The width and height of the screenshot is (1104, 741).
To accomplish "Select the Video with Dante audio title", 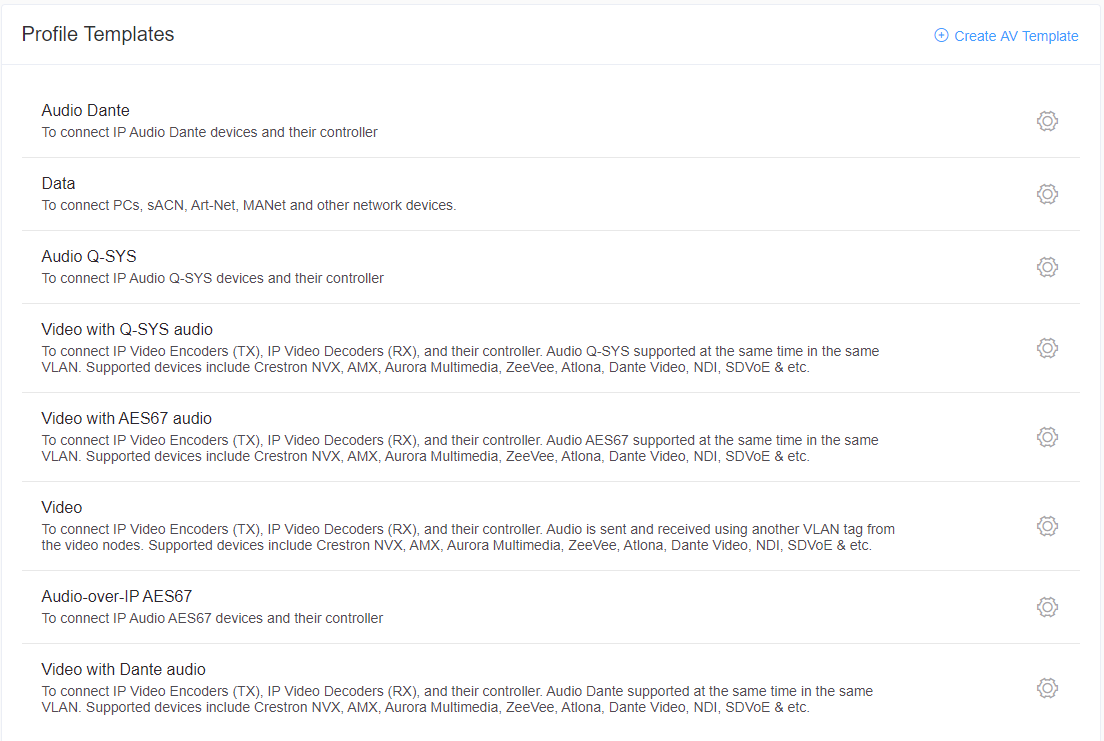I will [x=123, y=670].
